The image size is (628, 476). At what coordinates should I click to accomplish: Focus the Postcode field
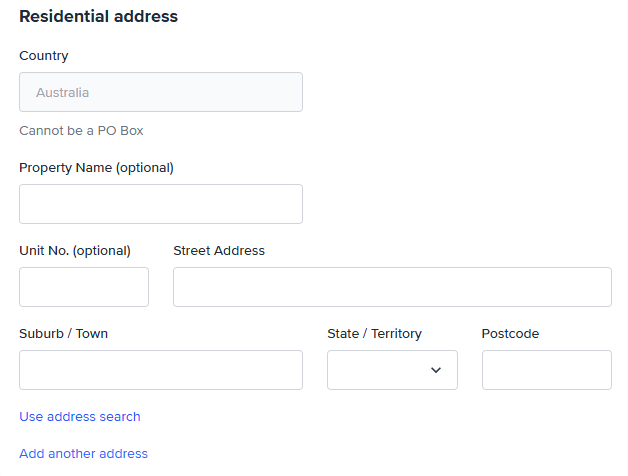click(546, 370)
